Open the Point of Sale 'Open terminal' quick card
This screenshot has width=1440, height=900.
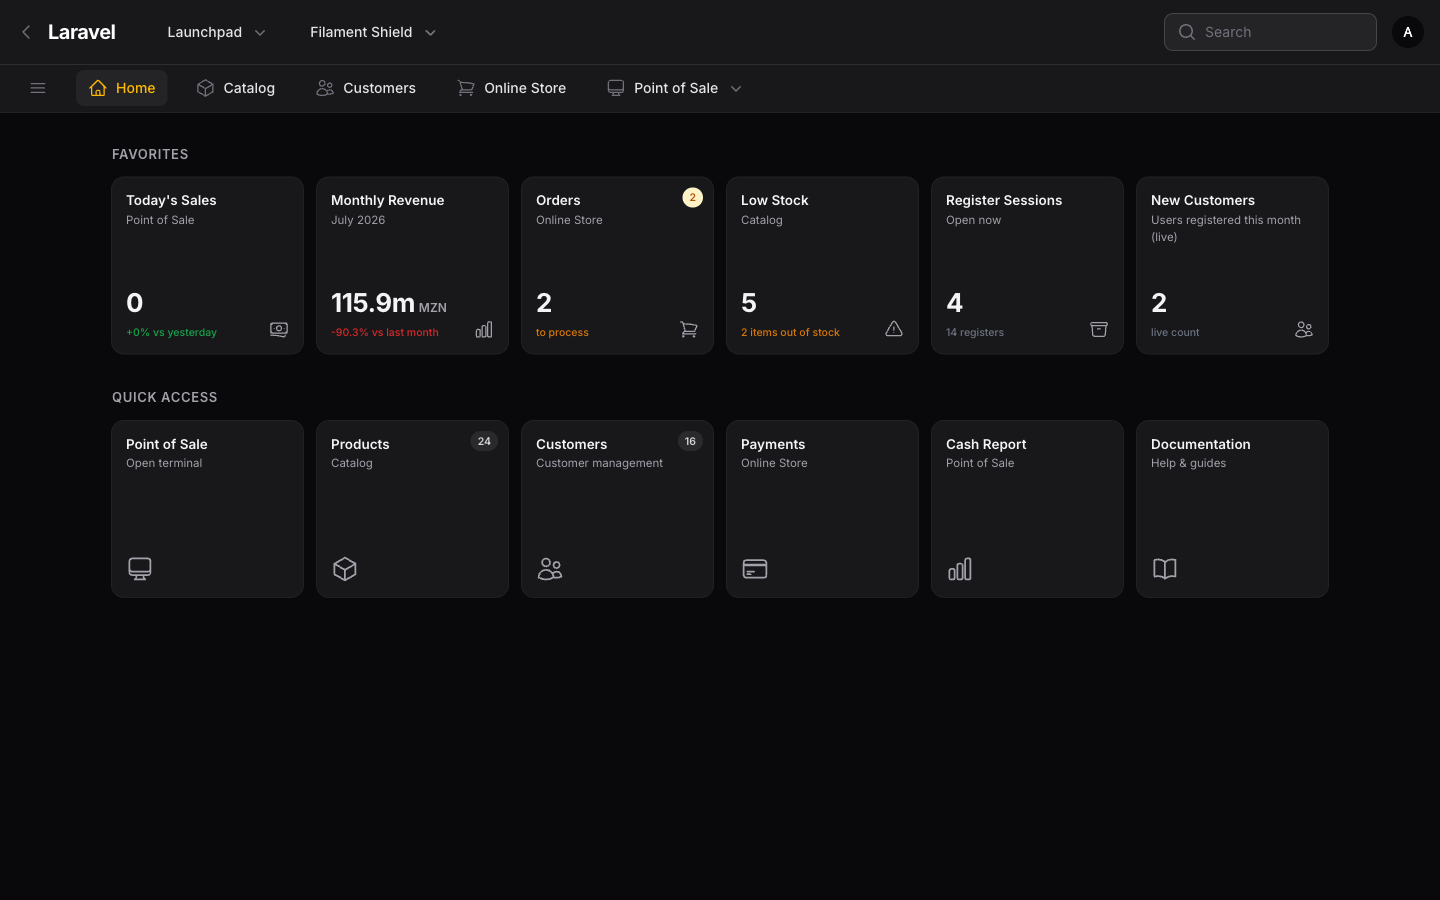click(207, 509)
